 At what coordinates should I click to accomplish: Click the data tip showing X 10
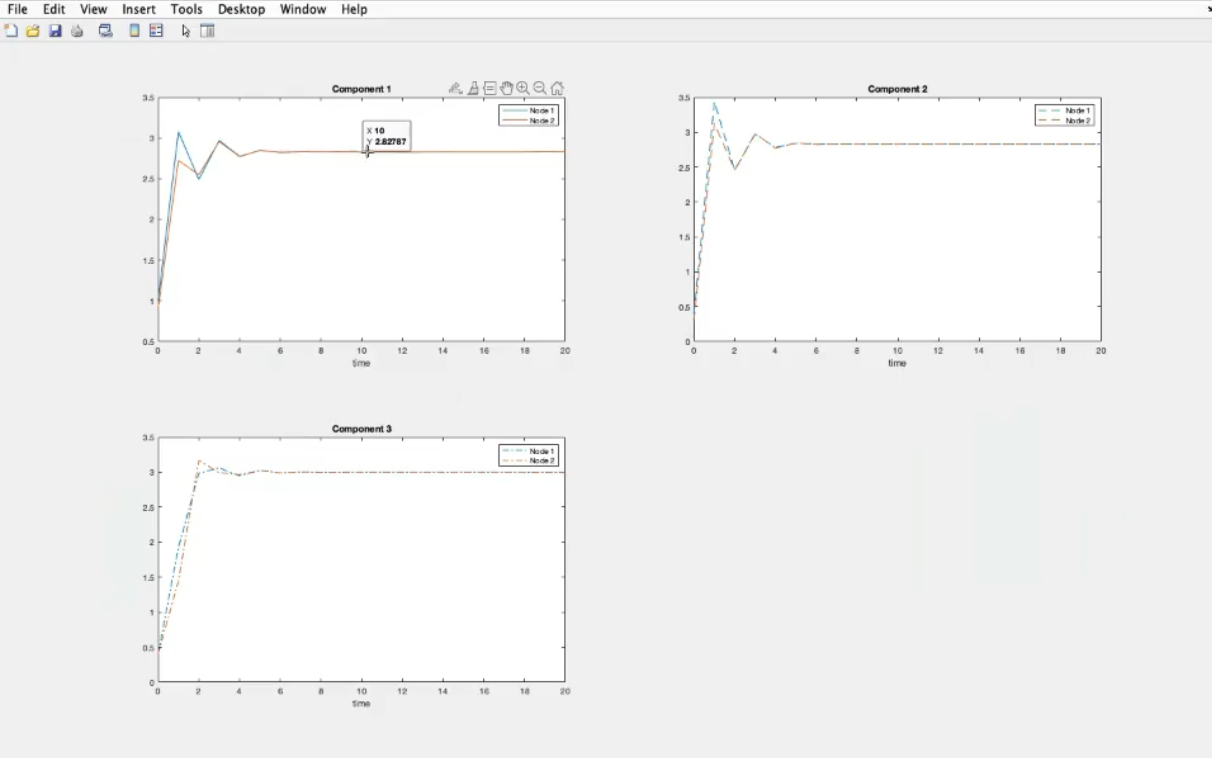pos(387,136)
